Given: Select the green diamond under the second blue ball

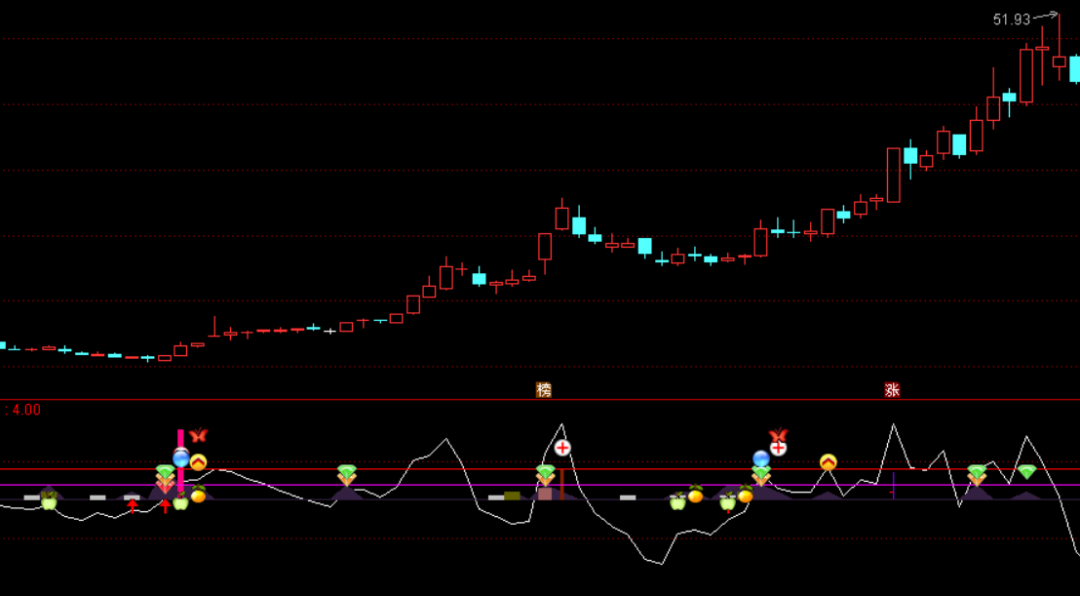Looking at the screenshot, I should click(761, 473).
